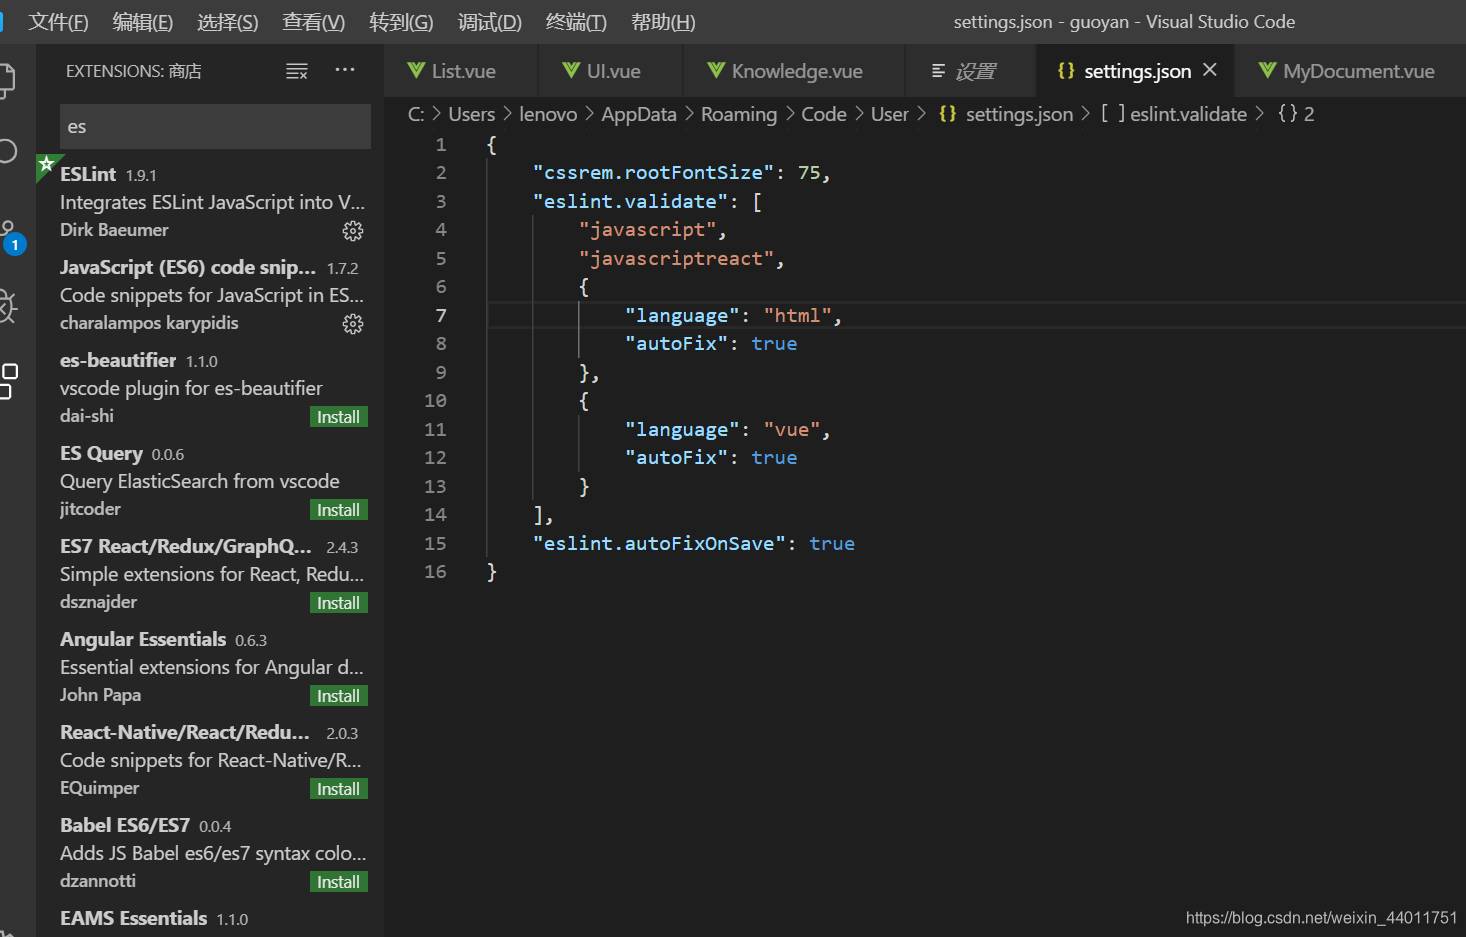
Task: Open the Search icon in activity bar
Action: [7, 151]
